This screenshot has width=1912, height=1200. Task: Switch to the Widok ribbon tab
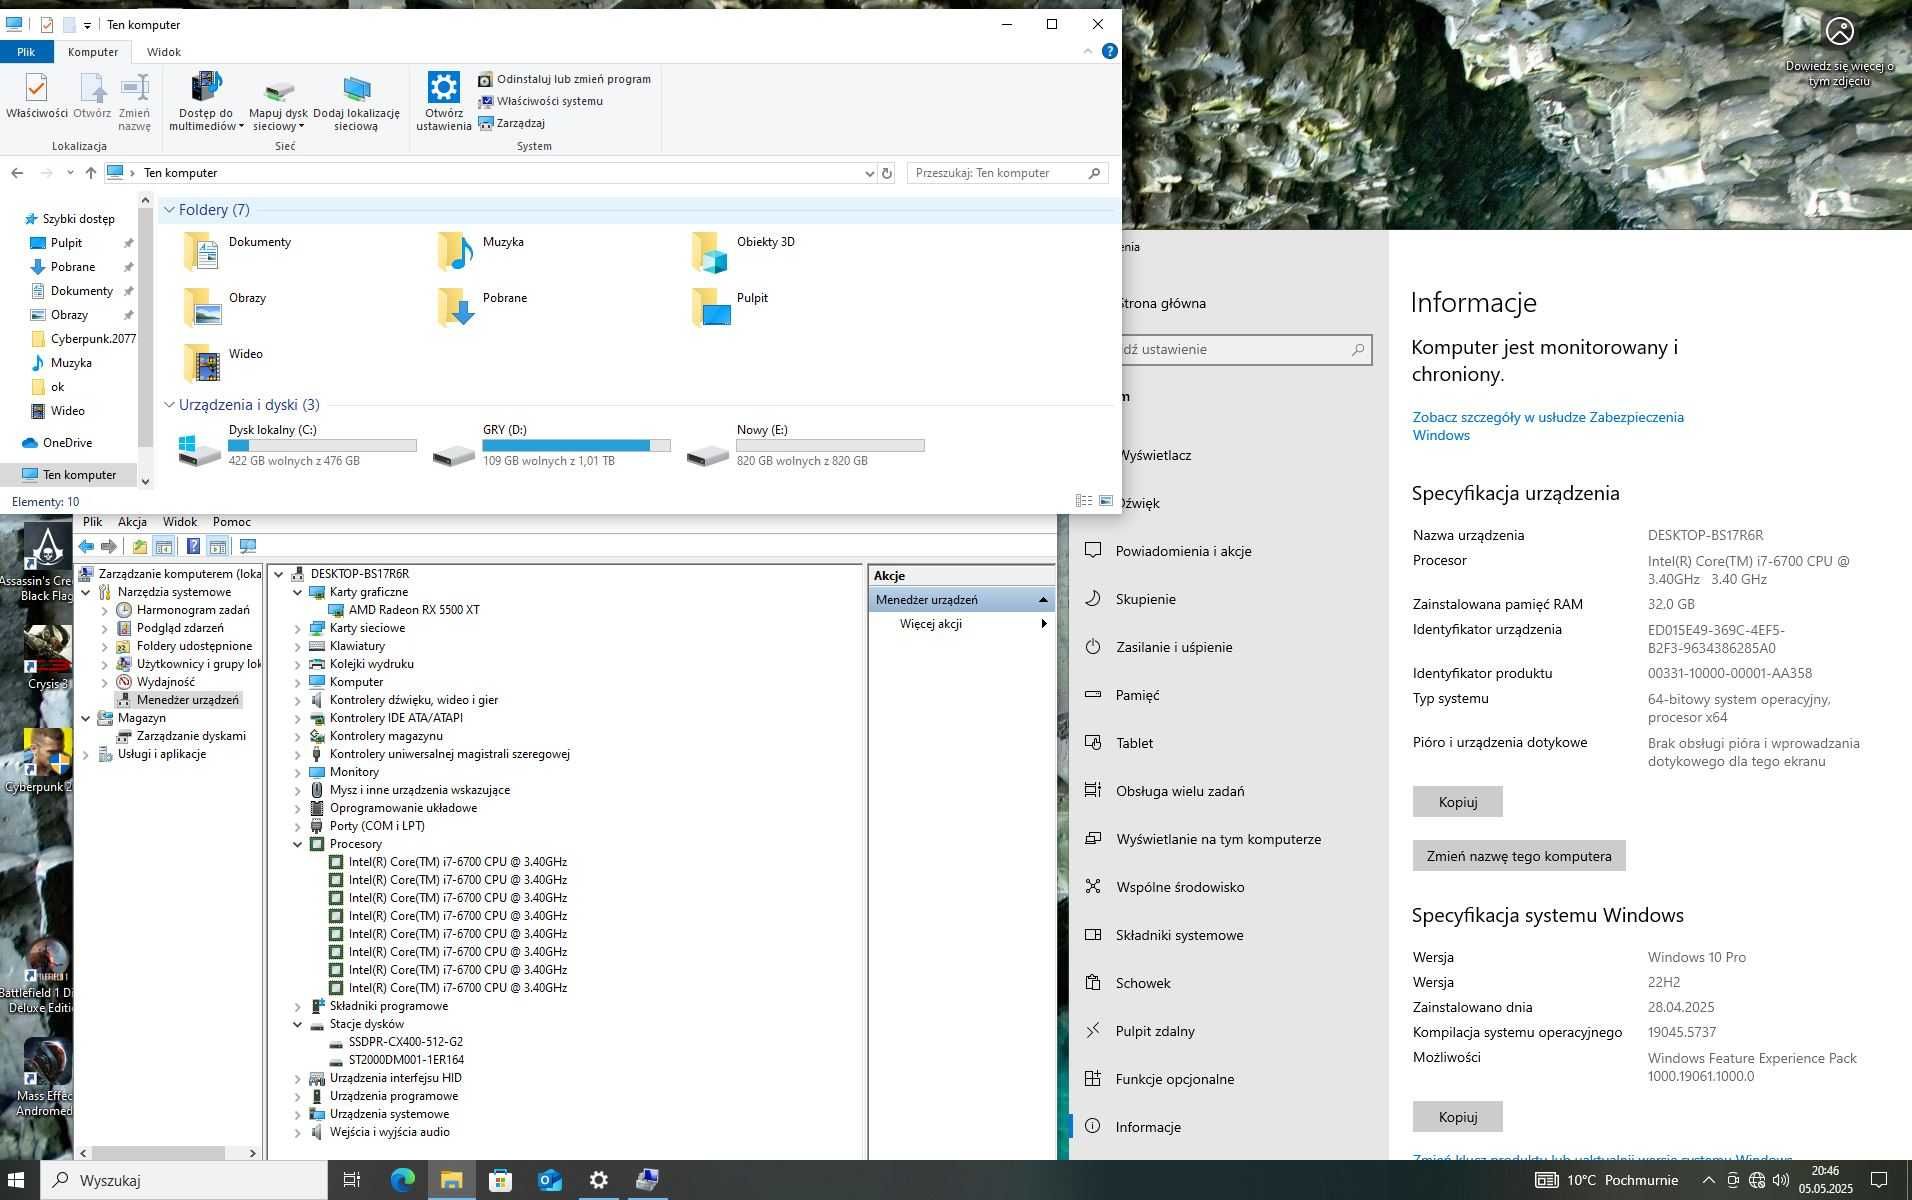tap(164, 52)
